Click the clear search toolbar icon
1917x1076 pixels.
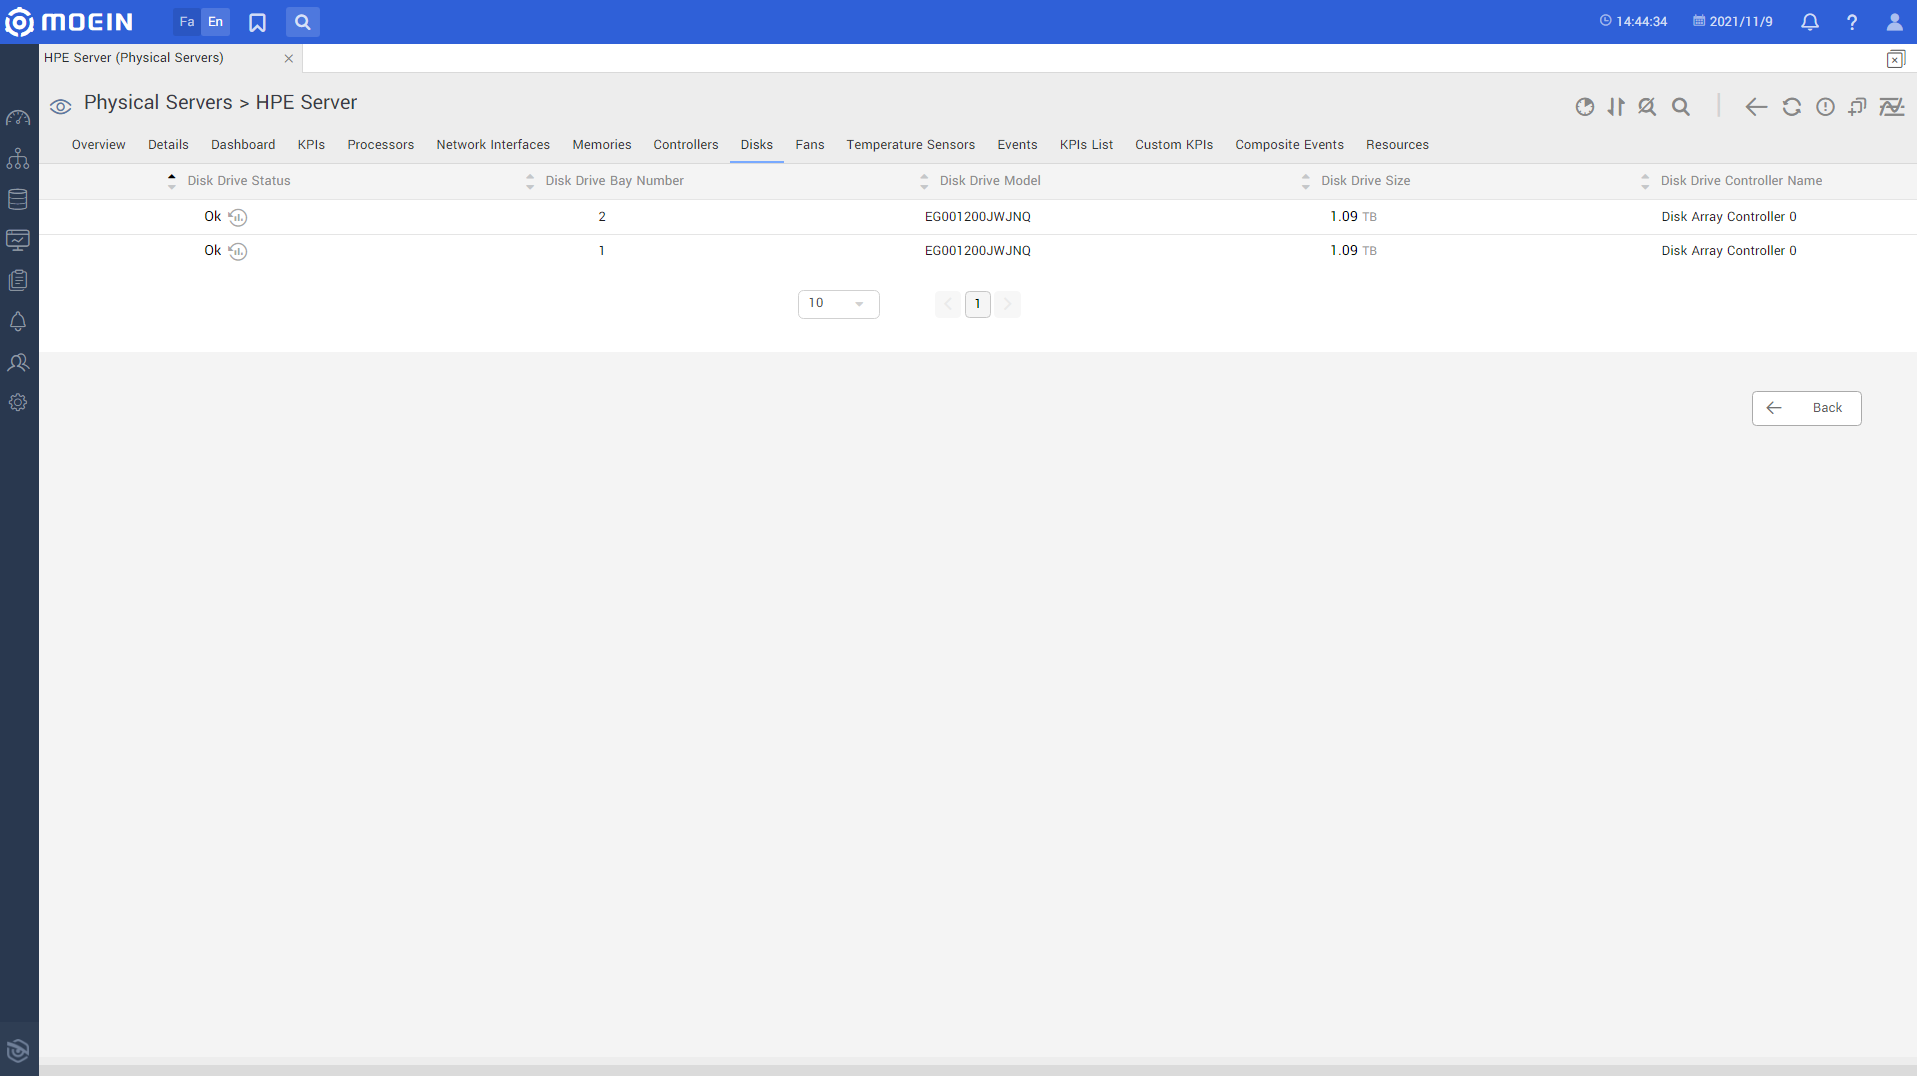(1647, 107)
